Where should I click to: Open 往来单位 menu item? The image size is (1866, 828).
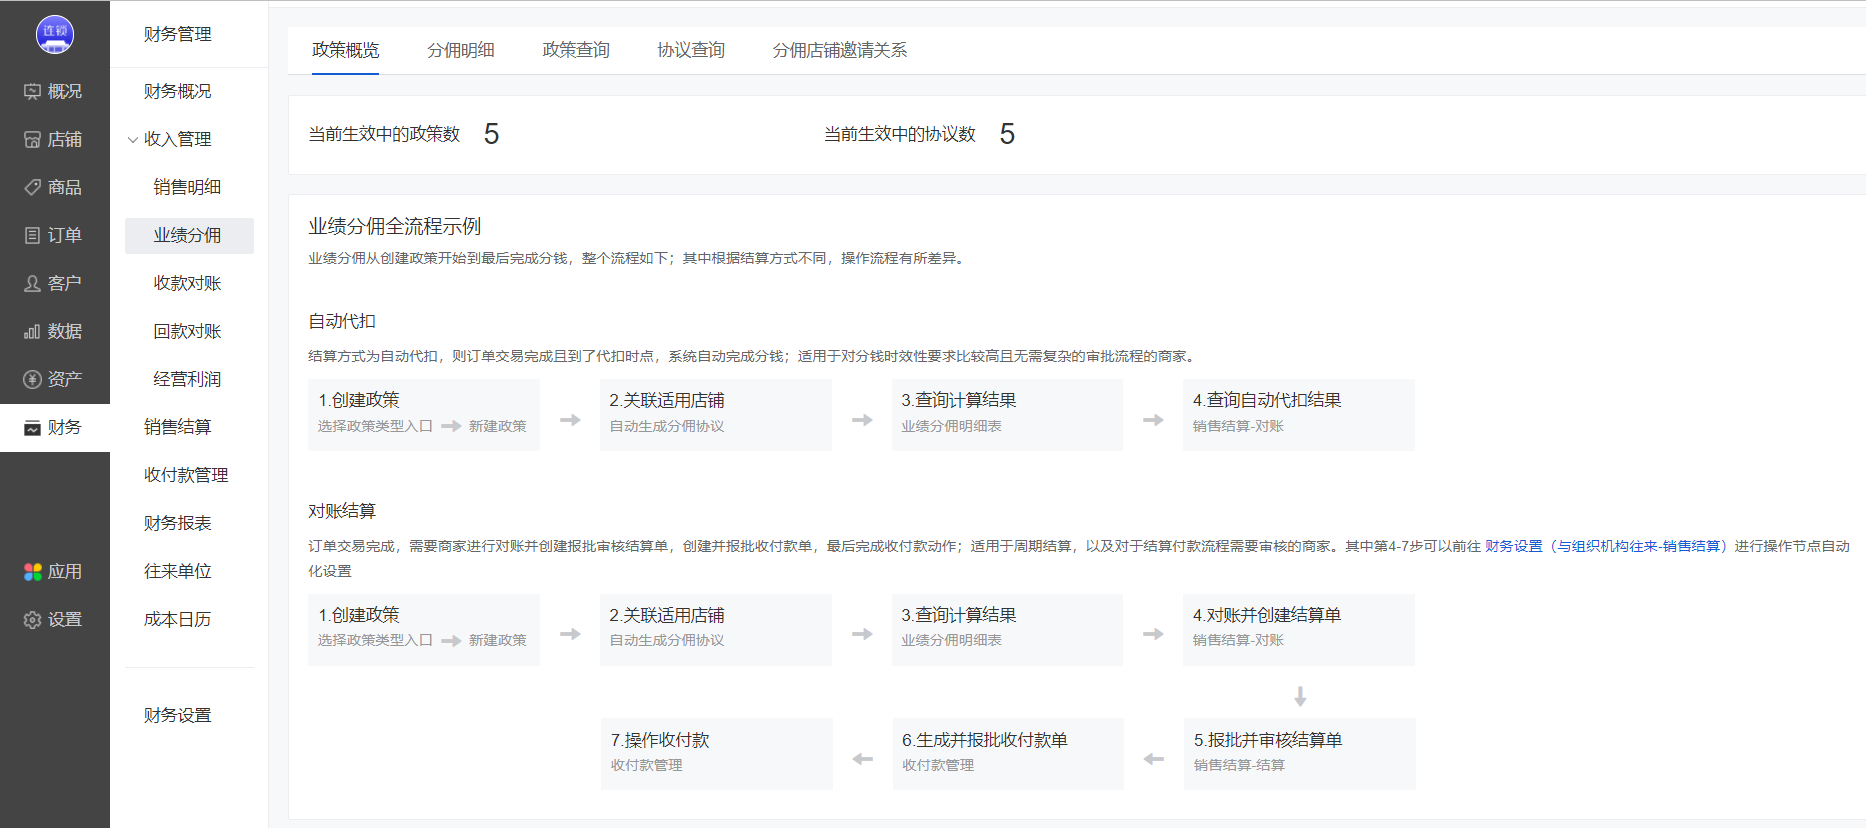click(177, 571)
